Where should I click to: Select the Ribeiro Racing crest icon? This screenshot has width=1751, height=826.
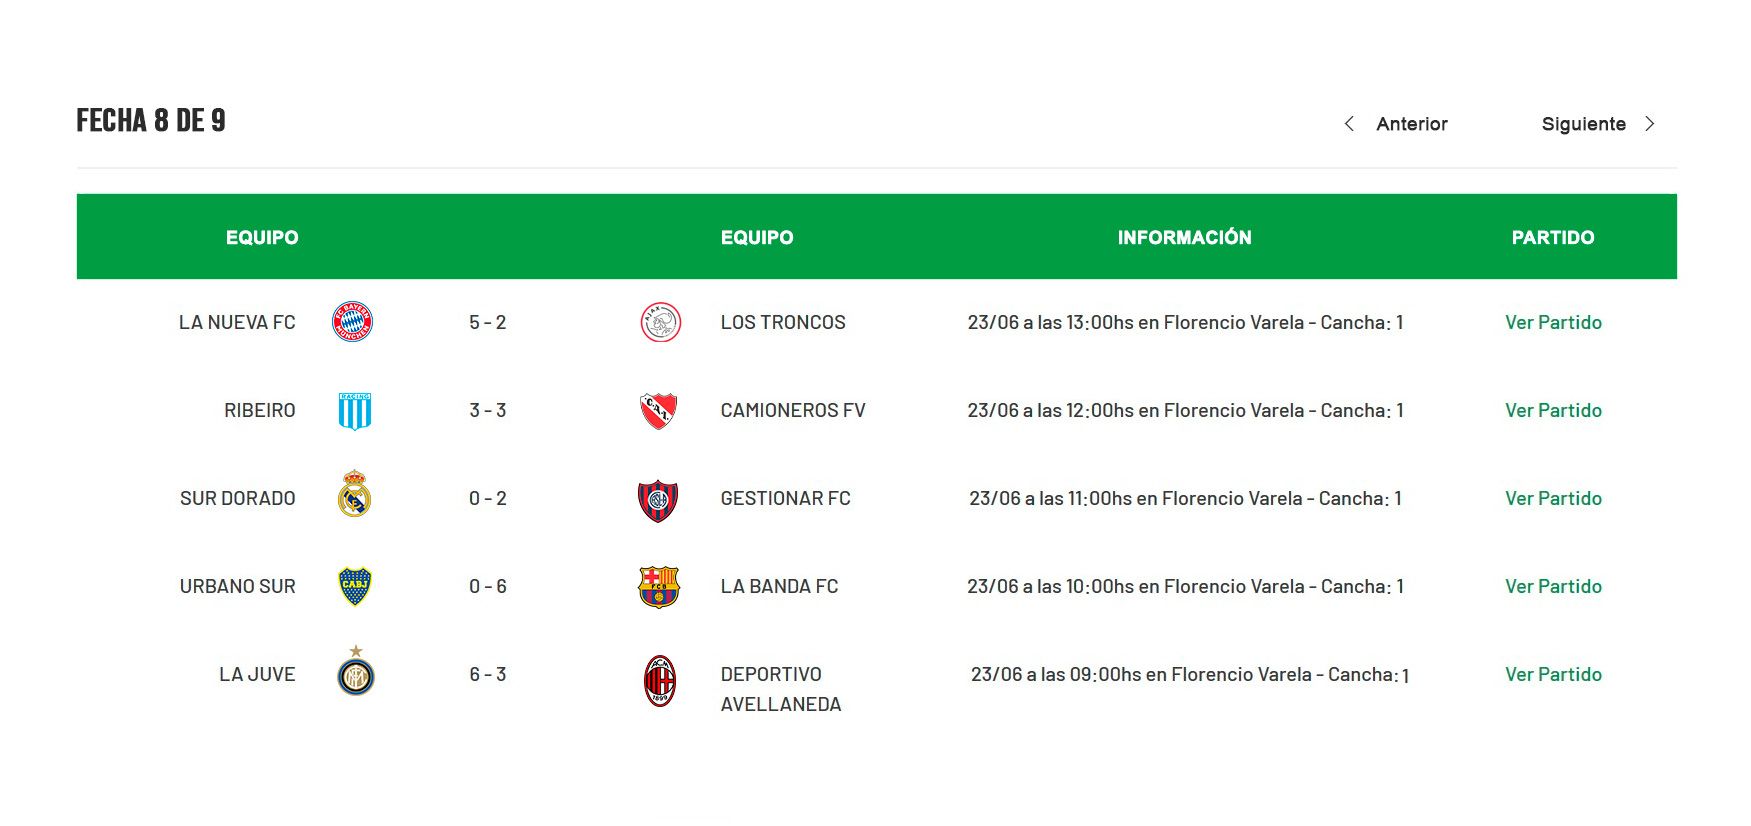[355, 411]
